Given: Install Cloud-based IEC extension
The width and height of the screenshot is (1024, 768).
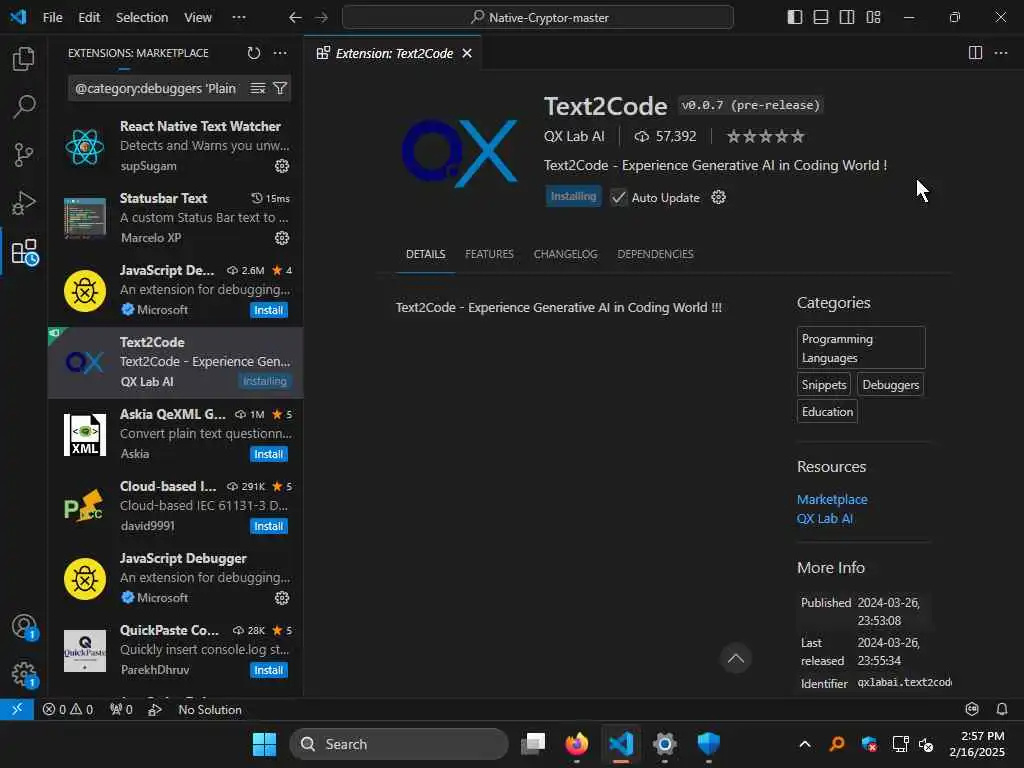Looking at the screenshot, I should tap(268, 526).
